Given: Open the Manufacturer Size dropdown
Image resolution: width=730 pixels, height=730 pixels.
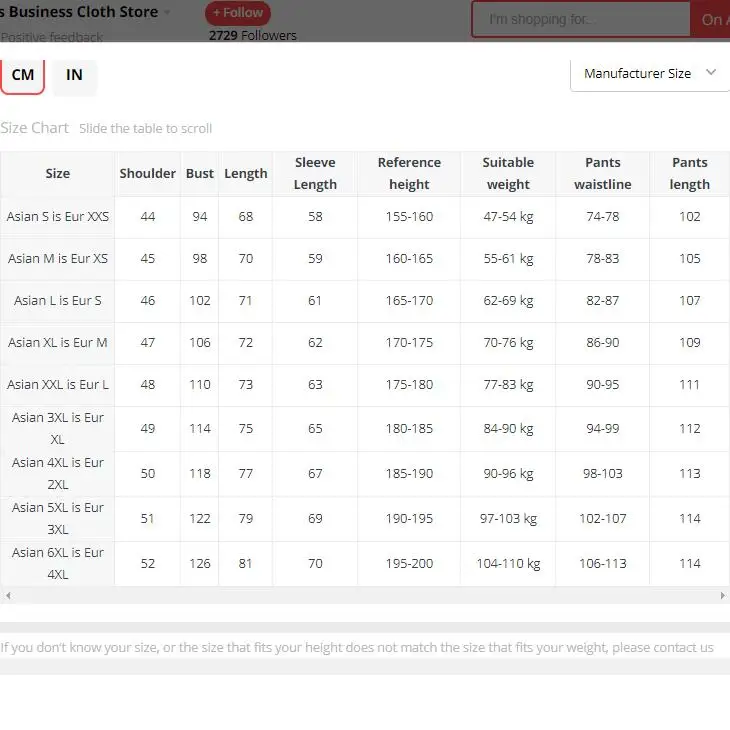Looking at the screenshot, I should point(649,74).
